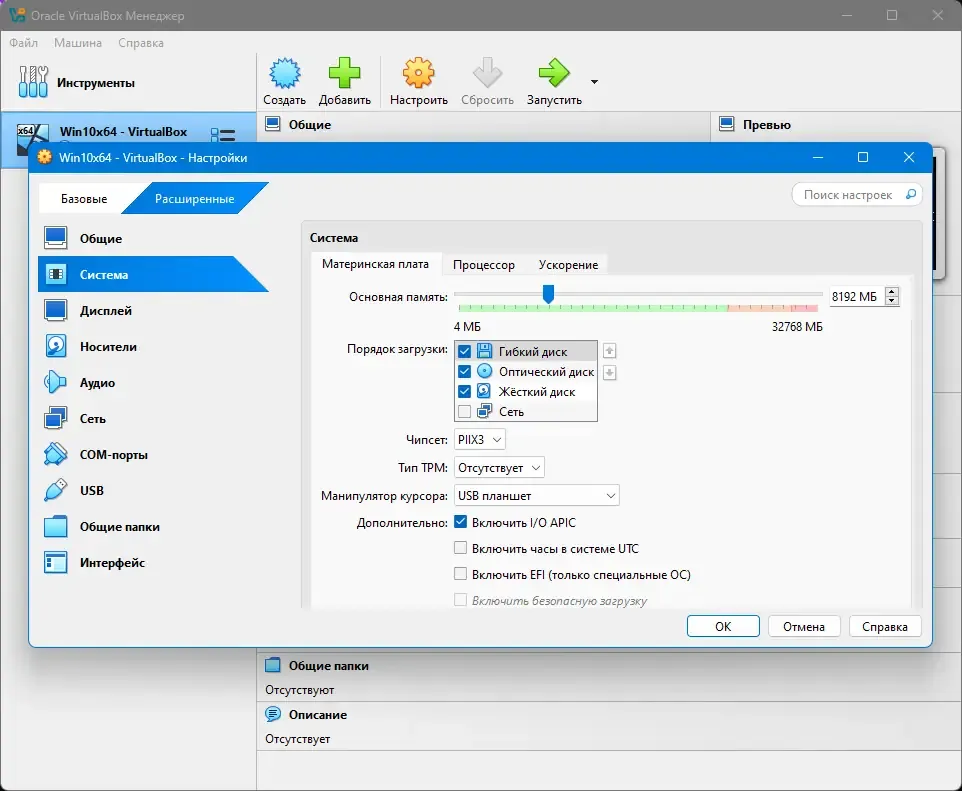Open the USB settings category
This screenshot has height=791, width=962.
point(153,490)
